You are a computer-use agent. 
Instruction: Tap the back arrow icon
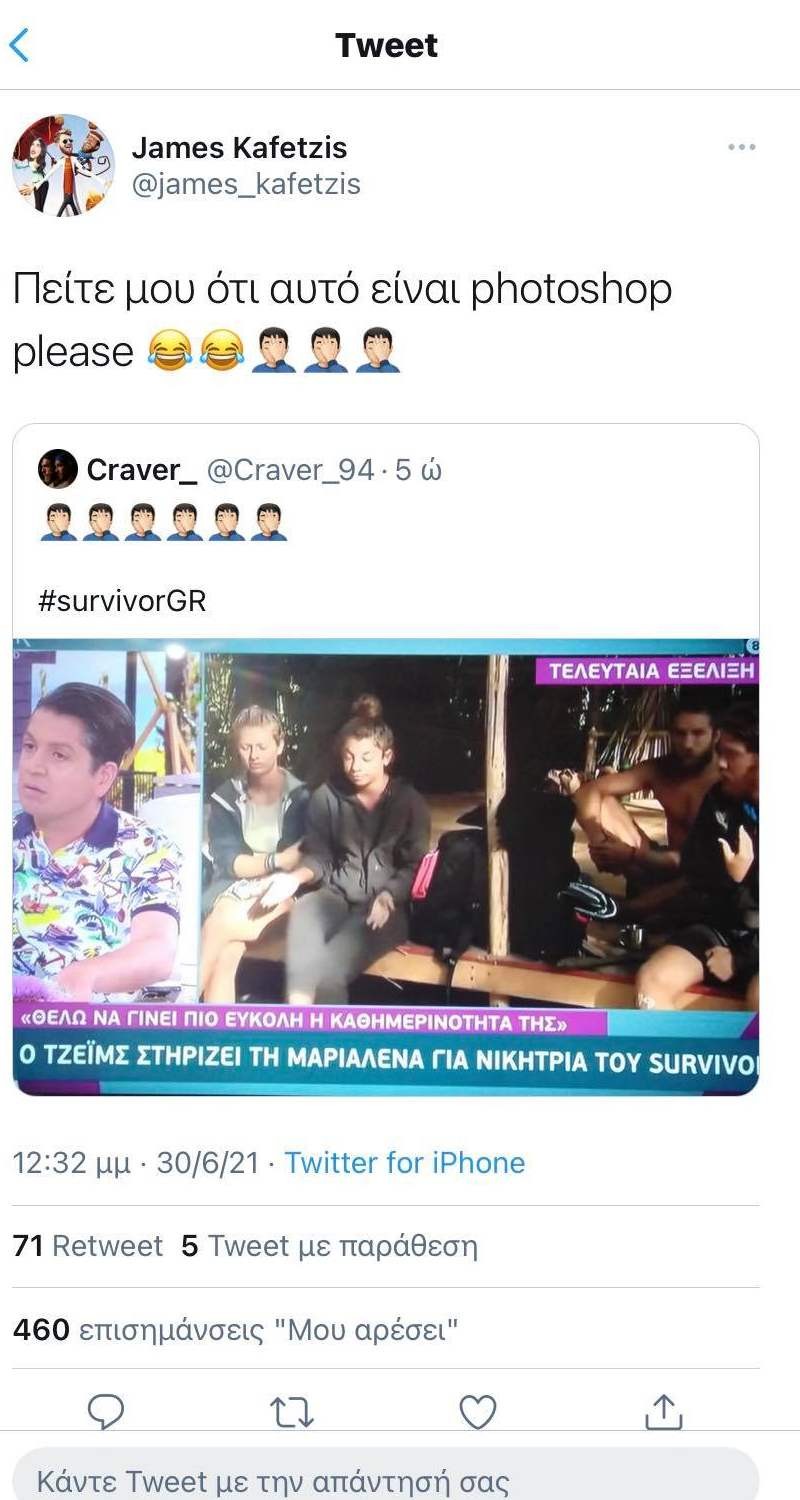[19, 46]
